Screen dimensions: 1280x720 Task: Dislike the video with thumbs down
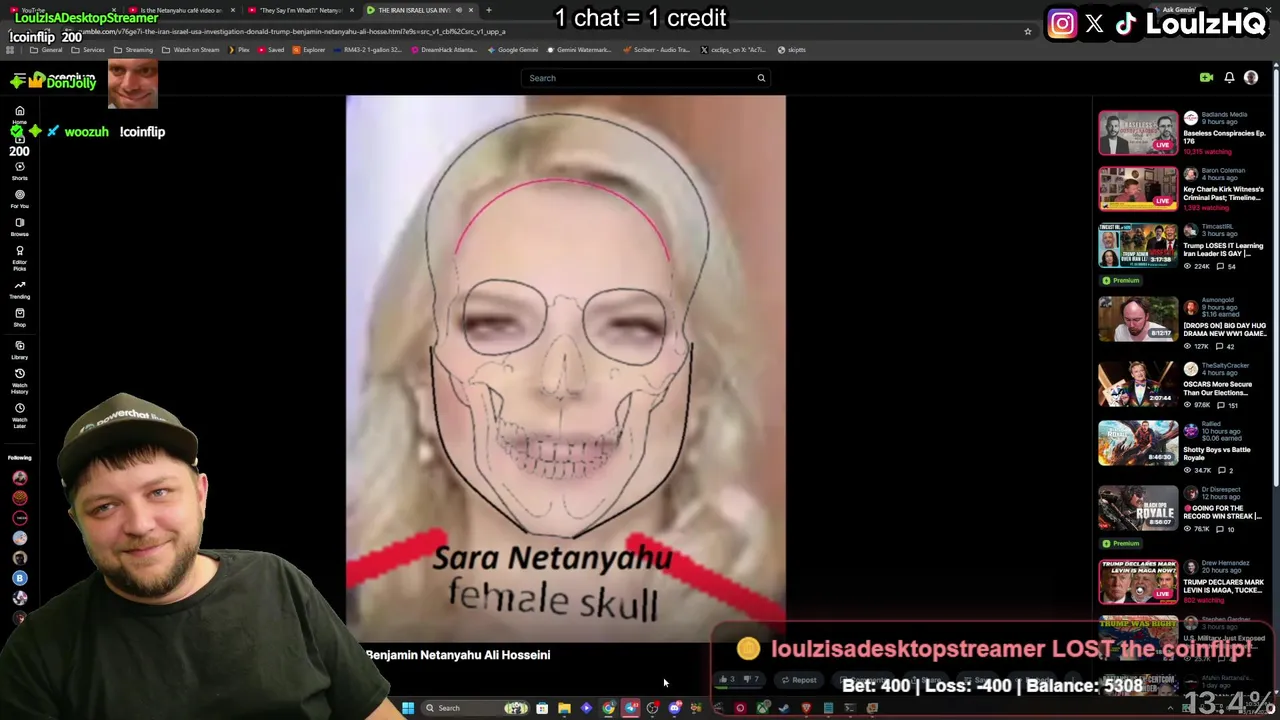tap(750, 680)
